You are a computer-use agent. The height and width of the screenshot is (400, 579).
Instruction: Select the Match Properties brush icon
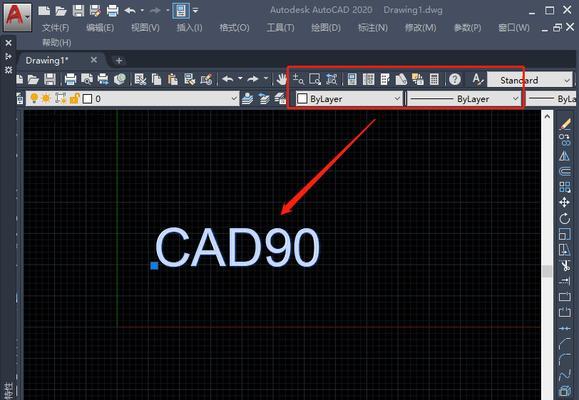click(190, 79)
